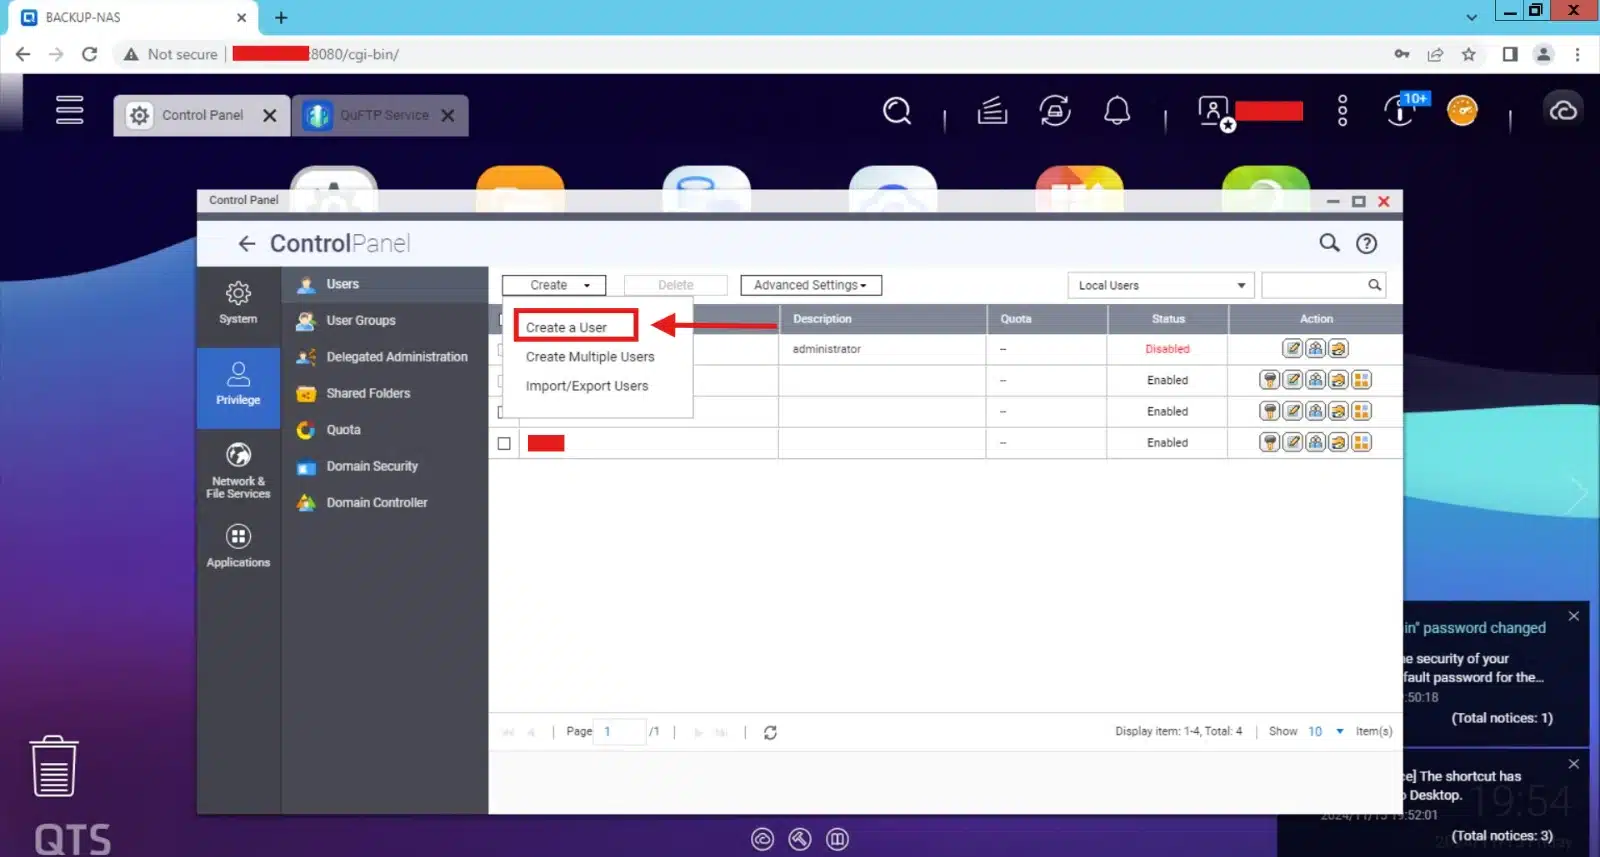Click the page number input field
The width and height of the screenshot is (1600, 857).
pyautogui.click(x=621, y=731)
